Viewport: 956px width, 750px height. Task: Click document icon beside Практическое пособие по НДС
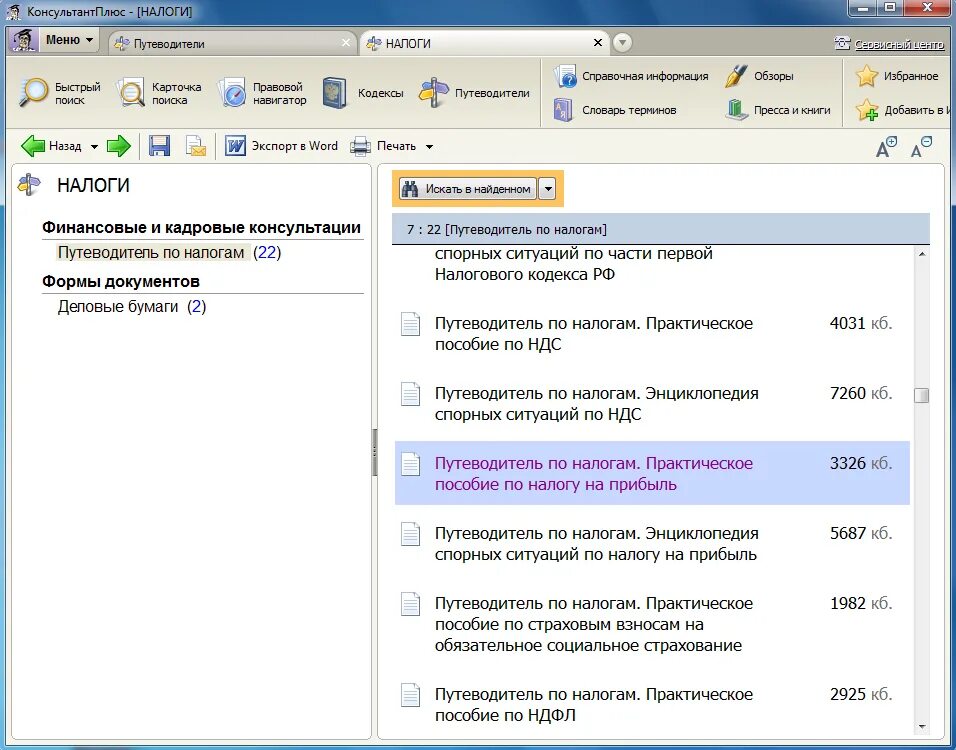[410, 324]
